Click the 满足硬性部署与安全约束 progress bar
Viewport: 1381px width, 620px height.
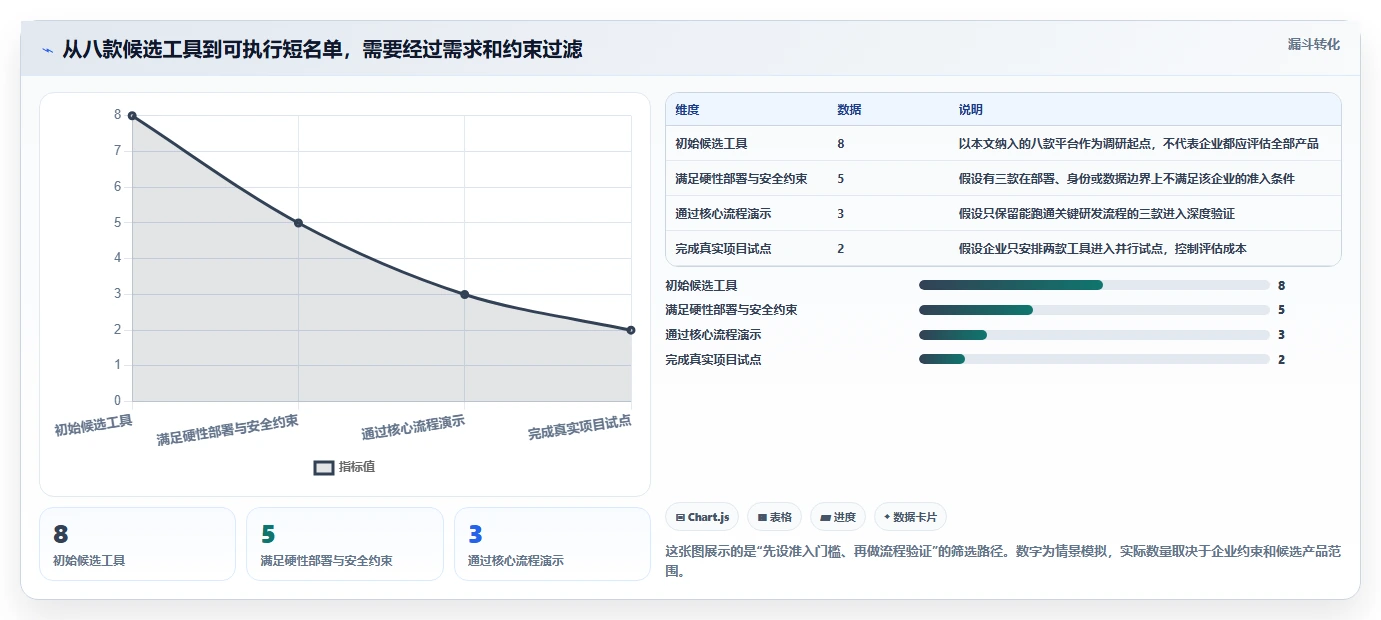[x=1094, y=310]
